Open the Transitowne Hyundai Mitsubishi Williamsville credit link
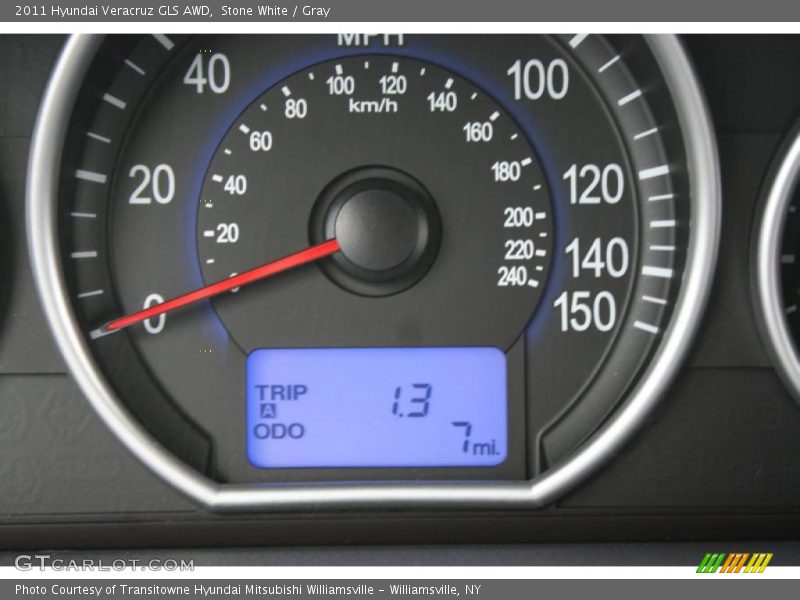Screen dimensions: 800x600 coord(250,588)
